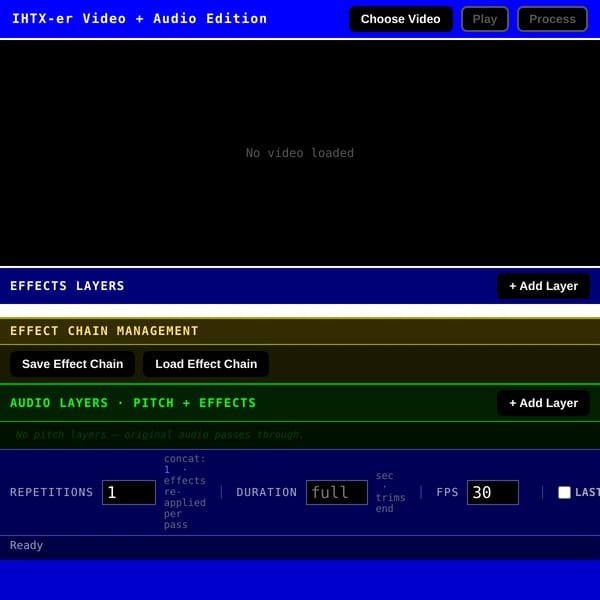Click the Choose Video button
This screenshot has height=600, width=600.
(x=401, y=19)
